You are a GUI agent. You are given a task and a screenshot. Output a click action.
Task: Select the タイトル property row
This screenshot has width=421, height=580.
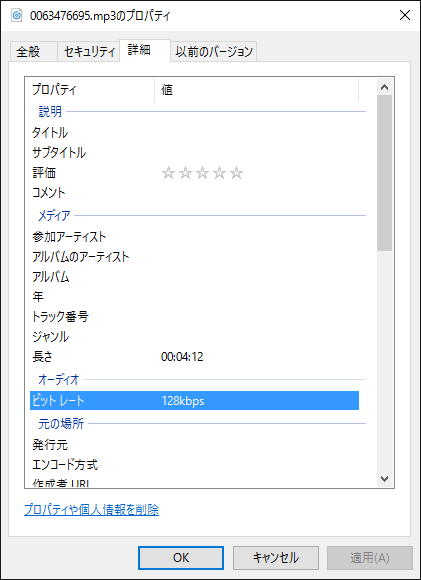pos(194,132)
